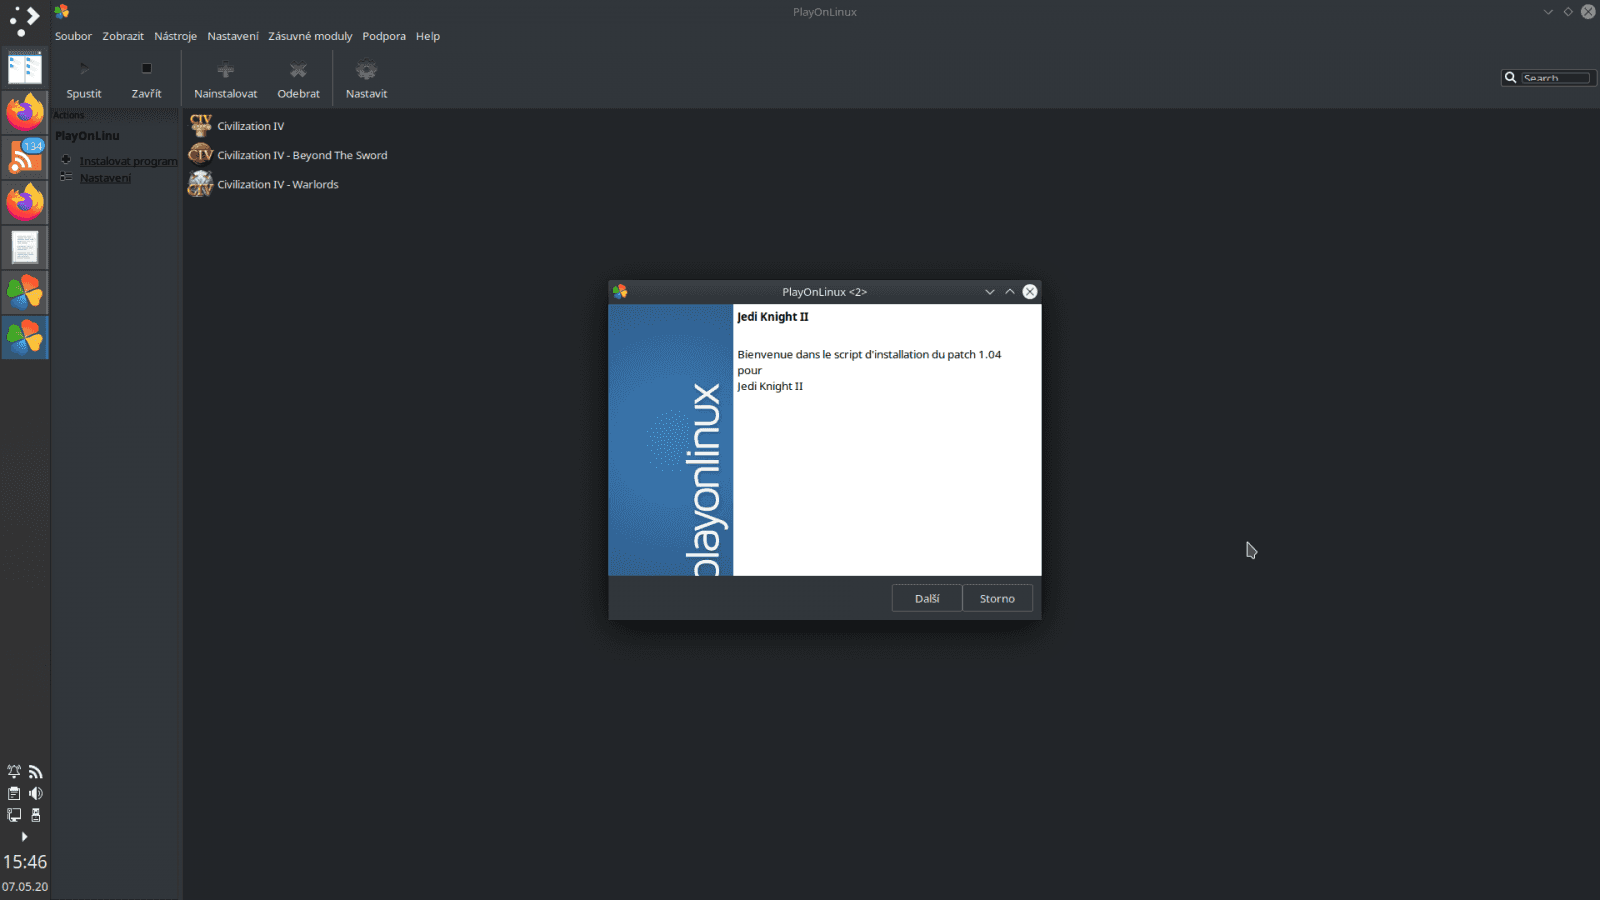The height and width of the screenshot is (900, 1600).
Task: Minimize the main PlayOnLinux window
Action: [1548, 12]
